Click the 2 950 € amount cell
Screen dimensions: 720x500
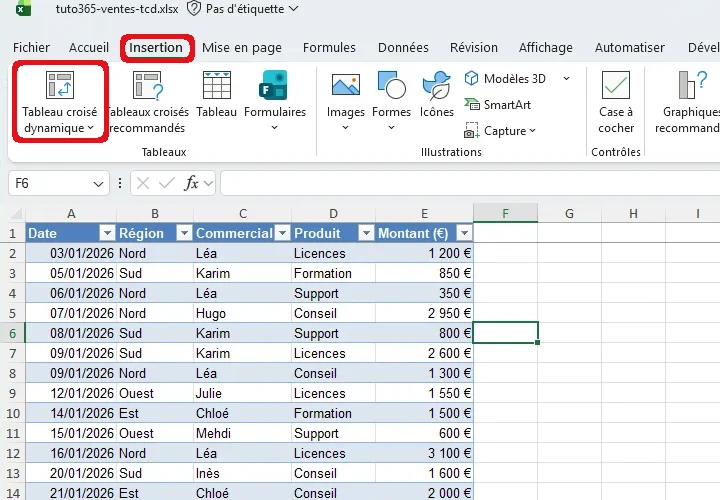(x=424, y=313)
